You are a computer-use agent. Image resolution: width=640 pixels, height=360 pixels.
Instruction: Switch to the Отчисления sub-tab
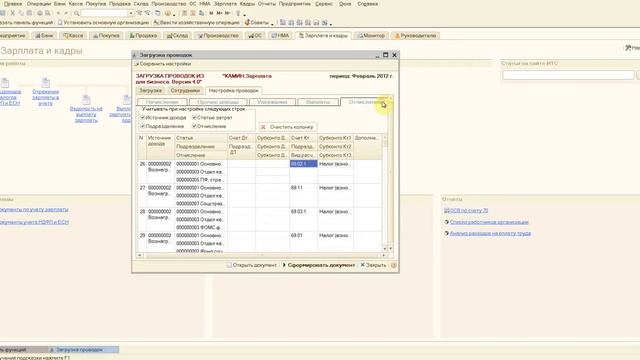pyautogui.click(x=364, y=102)
